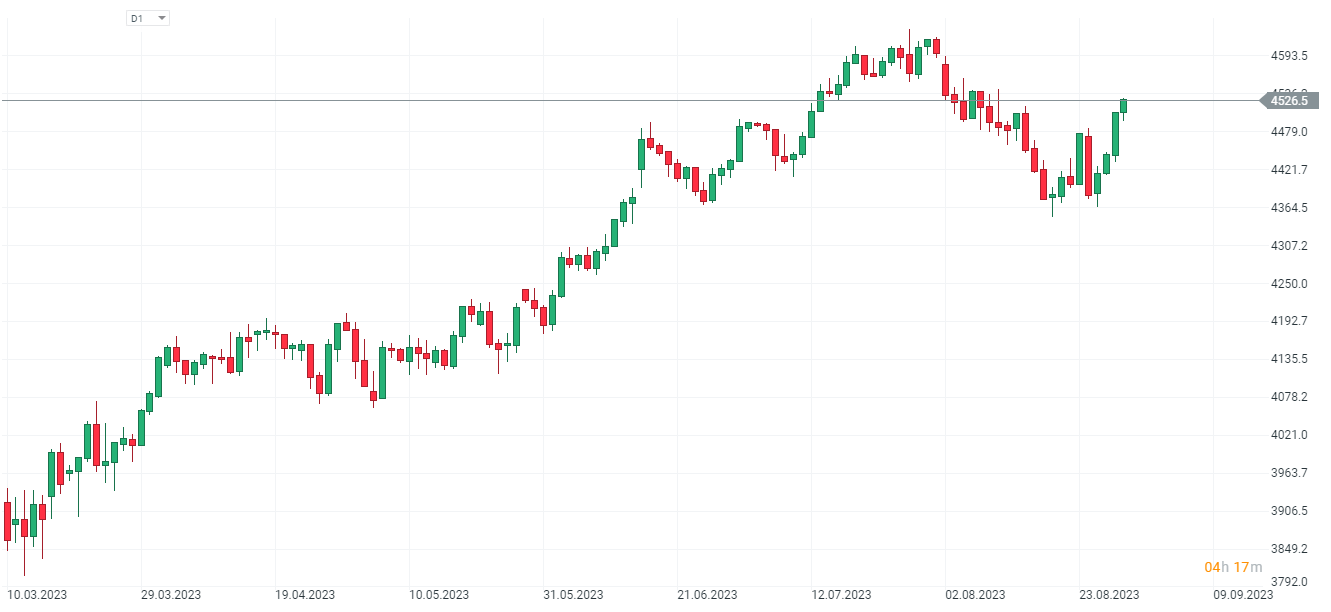The width and height of the screenshot is (1331, 612).
Task: Click the 10.03.2023 date label
Action: point(38,594)
